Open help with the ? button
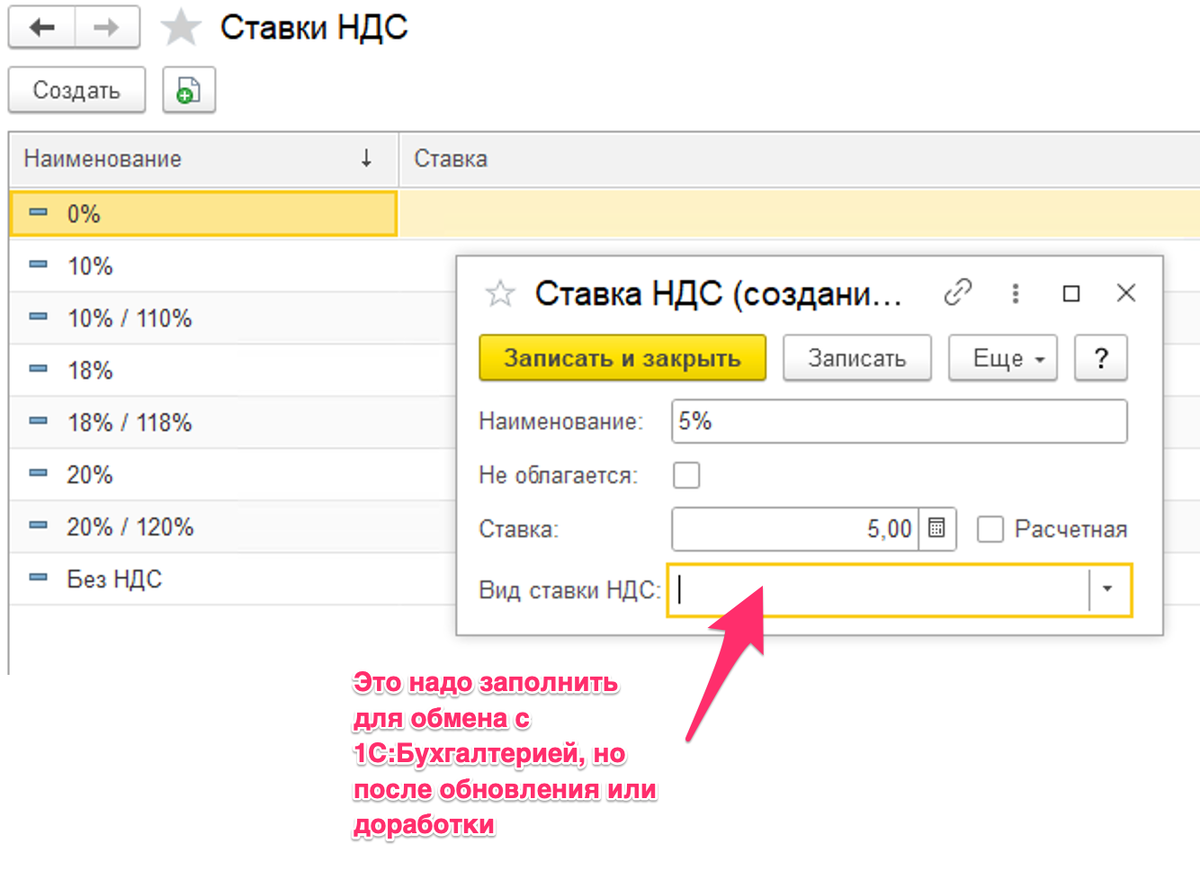Viewport: 1200px width, 880px height. coord(1101,358)
